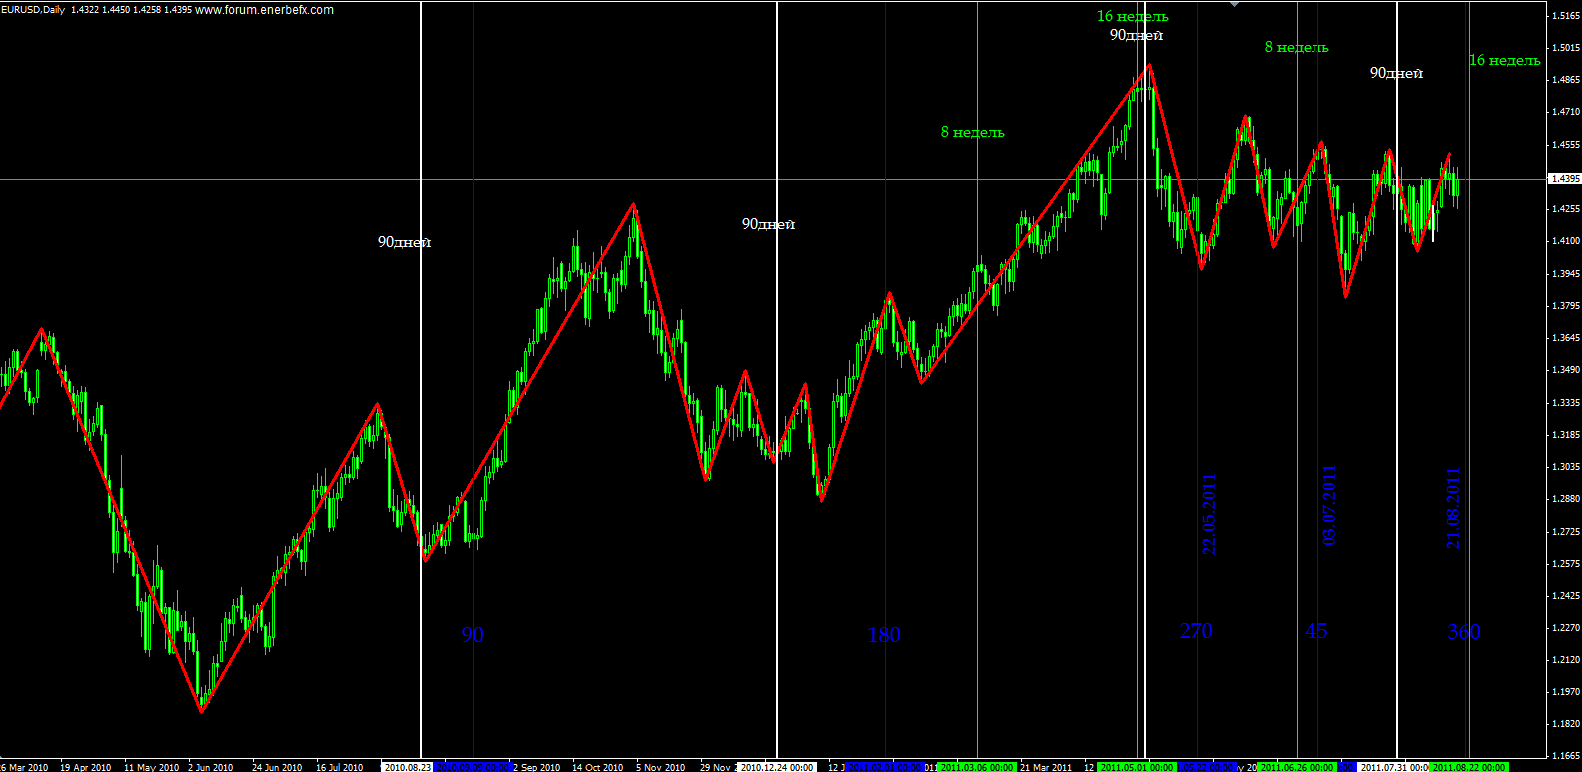The width and height of the screenshot is (1582, 772).
Task: Select the blue '270' text label
Action: (x=1196, y=631)
